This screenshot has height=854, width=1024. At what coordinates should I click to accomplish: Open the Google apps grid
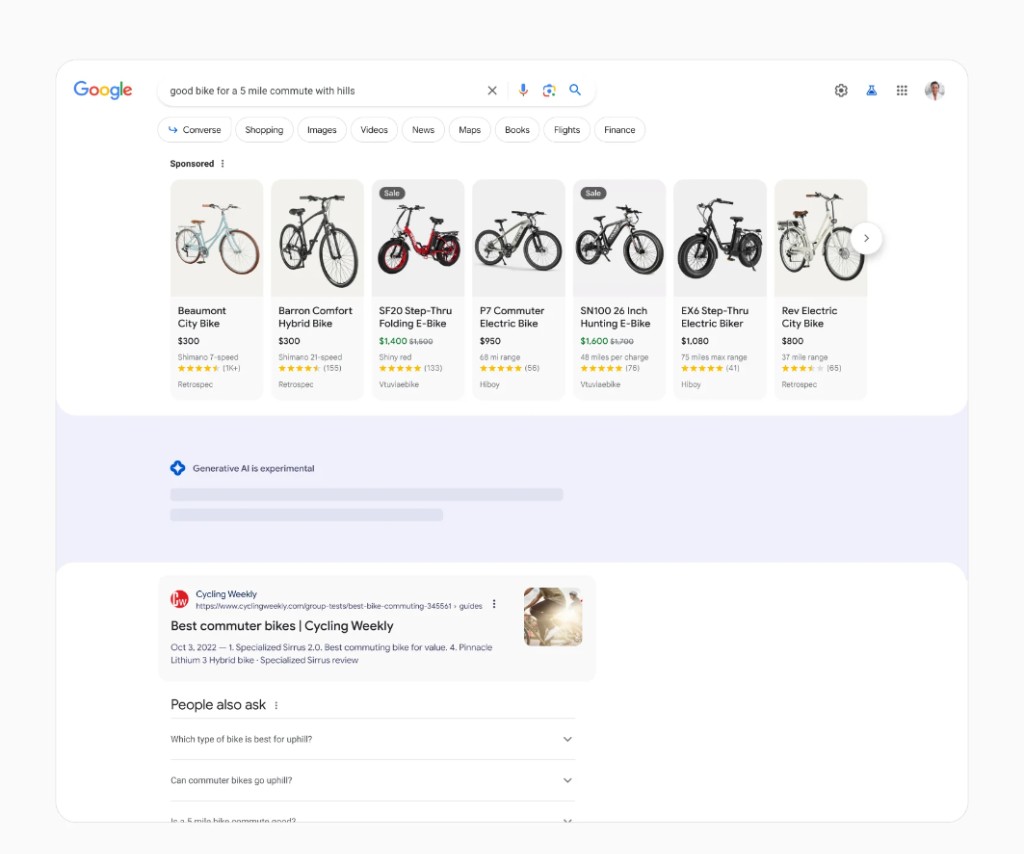[x=902, y=91]
